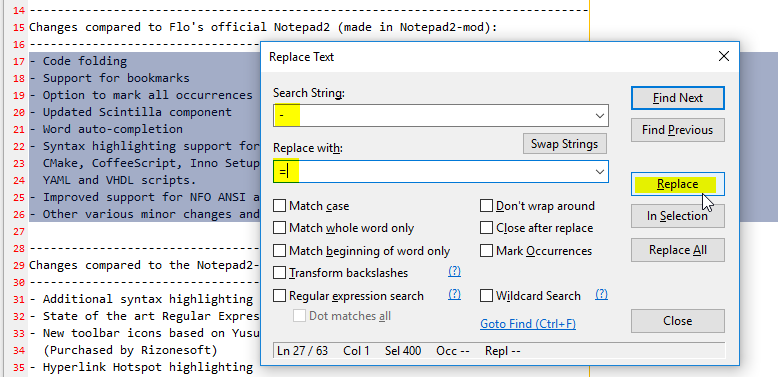Click "- Support for bookmarks" line in editor
Screen dimensions: 778x377
point(109,78)
